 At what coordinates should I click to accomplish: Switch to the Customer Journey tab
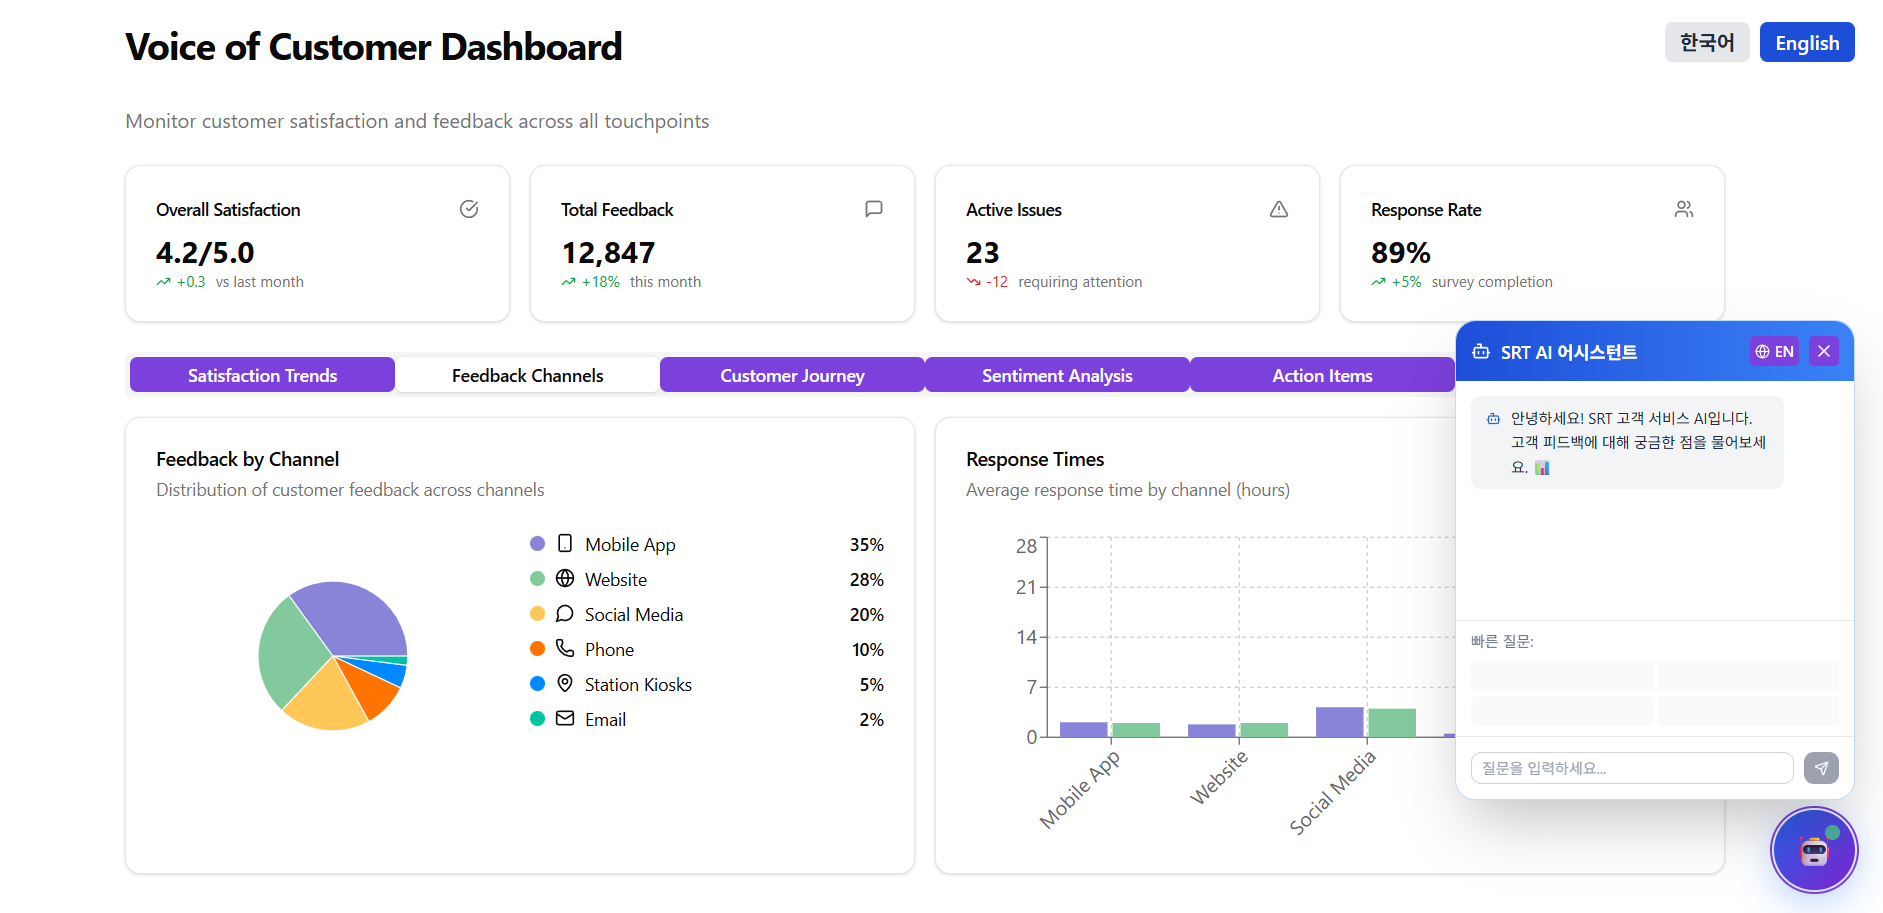(x=792, y=376)
